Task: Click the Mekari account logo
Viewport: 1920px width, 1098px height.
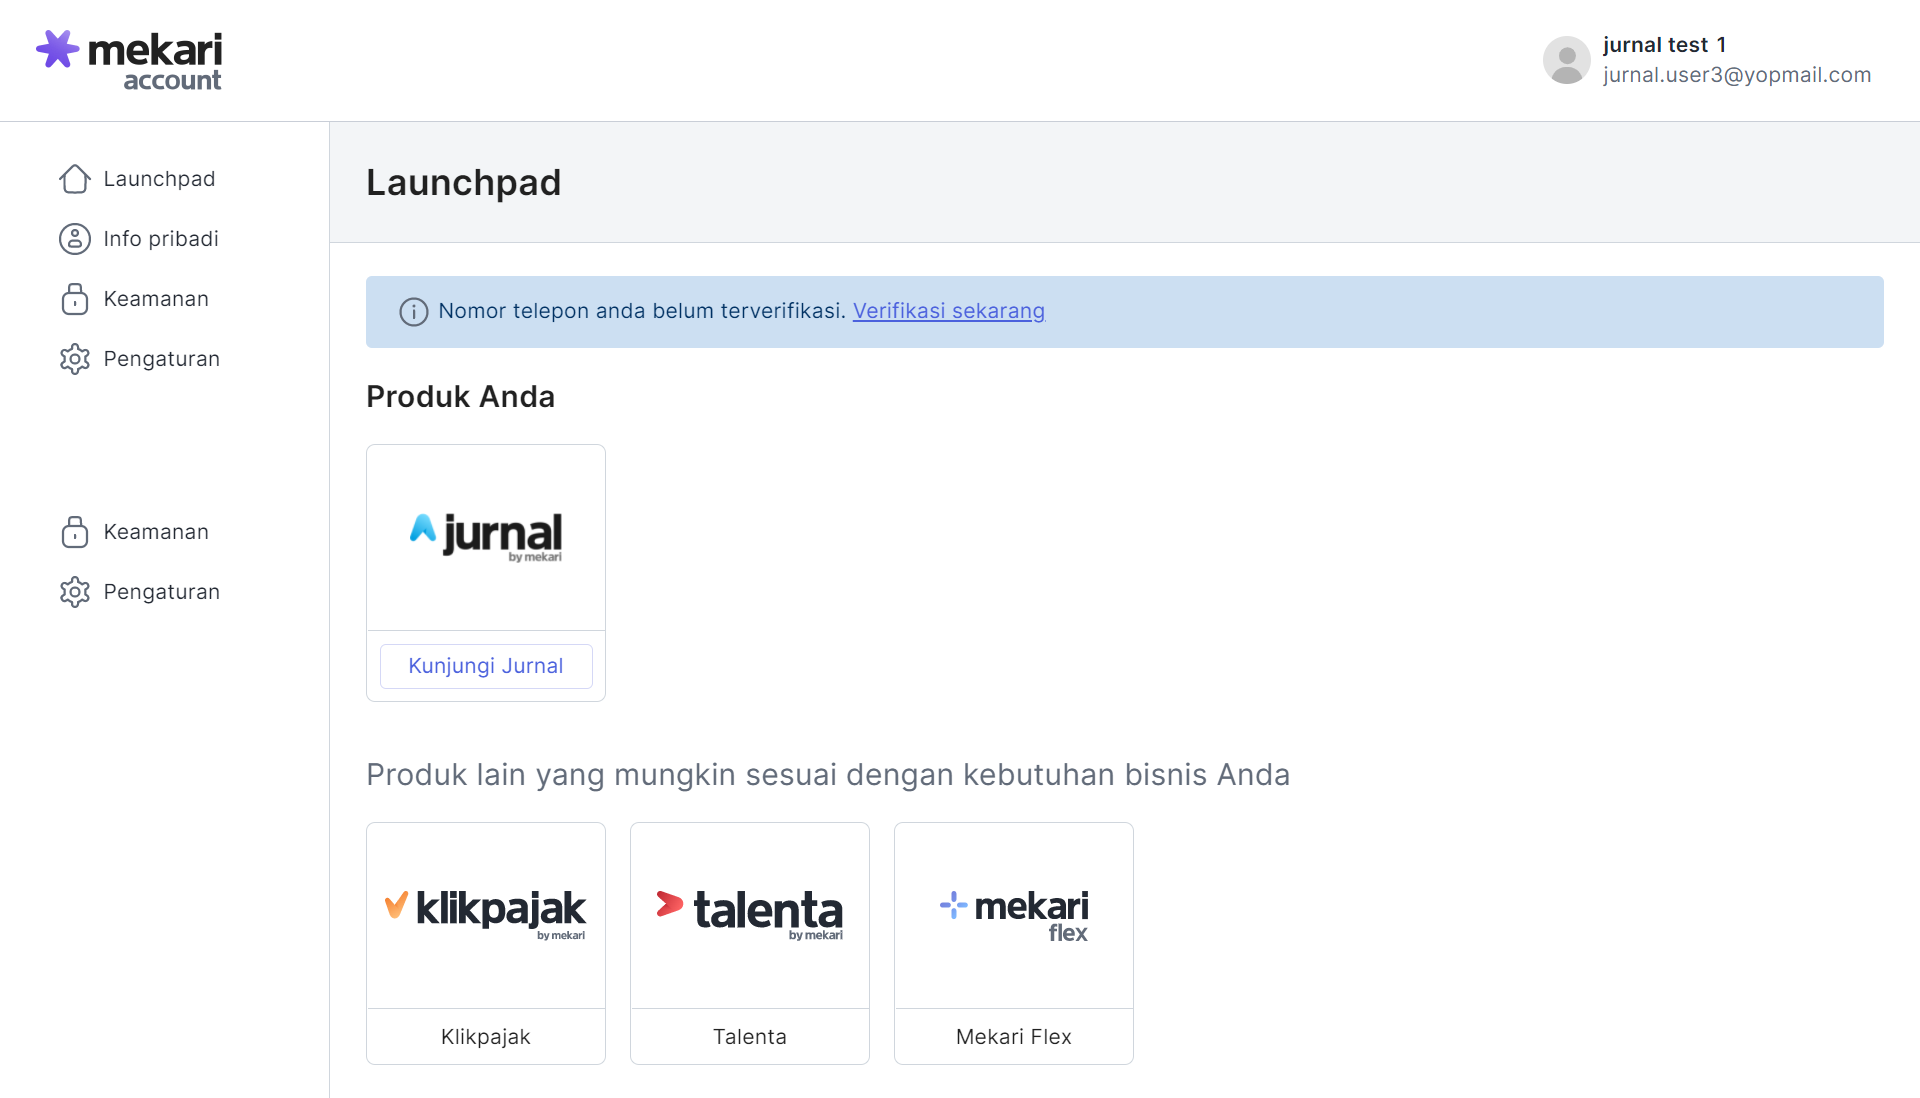Action: 129,61
